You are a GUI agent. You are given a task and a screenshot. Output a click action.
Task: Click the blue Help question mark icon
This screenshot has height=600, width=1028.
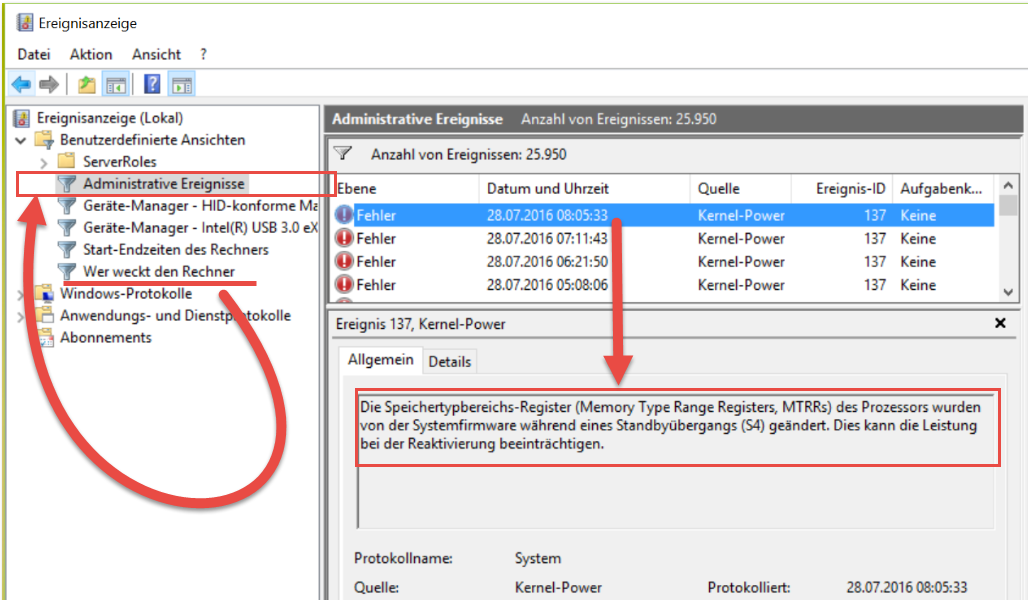pos(153,85)
